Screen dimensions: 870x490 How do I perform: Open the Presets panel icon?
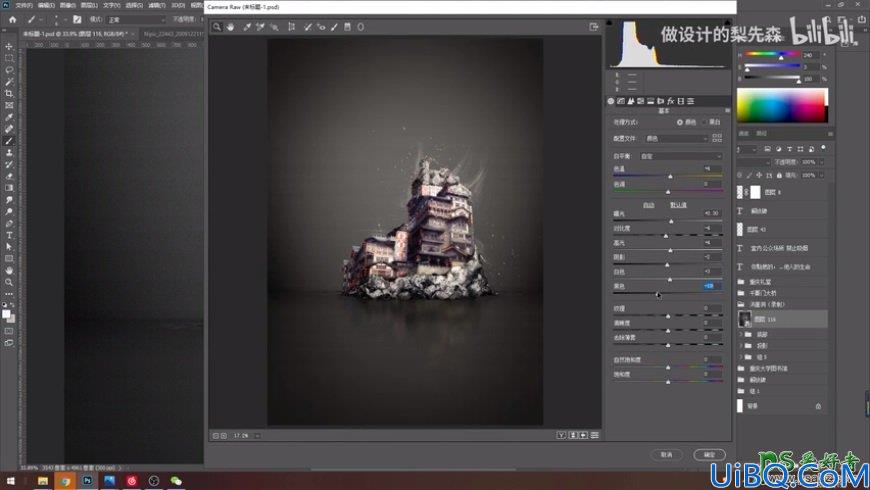(x=691, y=101)
